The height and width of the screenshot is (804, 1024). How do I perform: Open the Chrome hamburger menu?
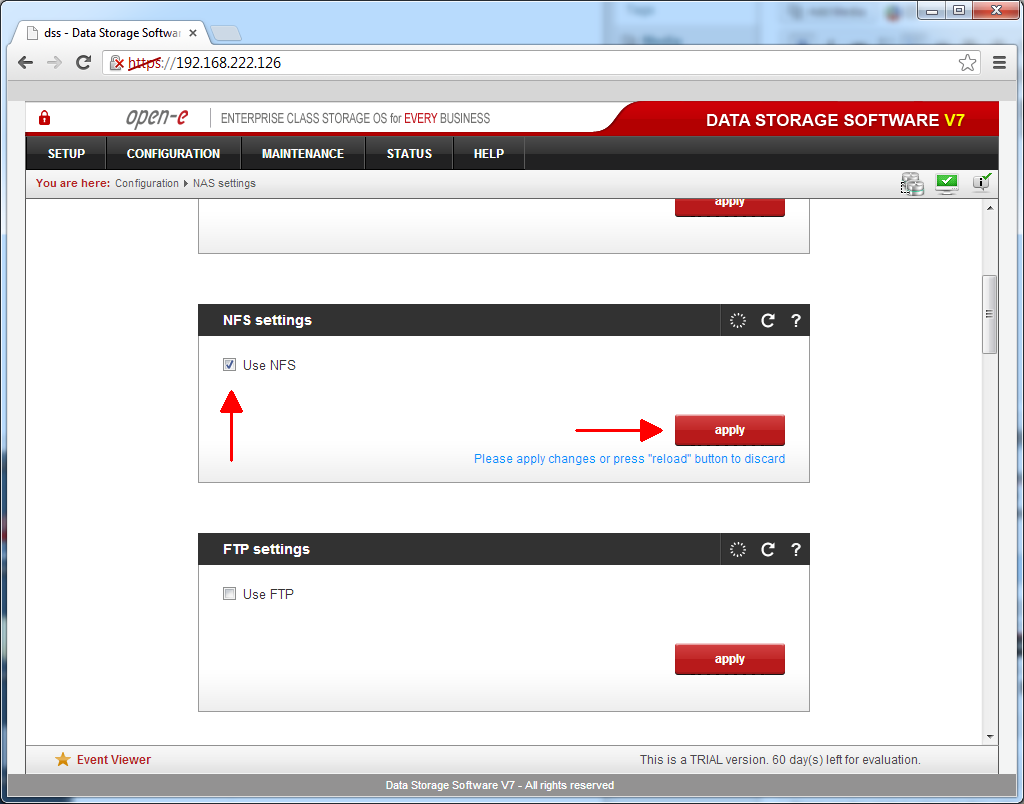click(999, 63)
